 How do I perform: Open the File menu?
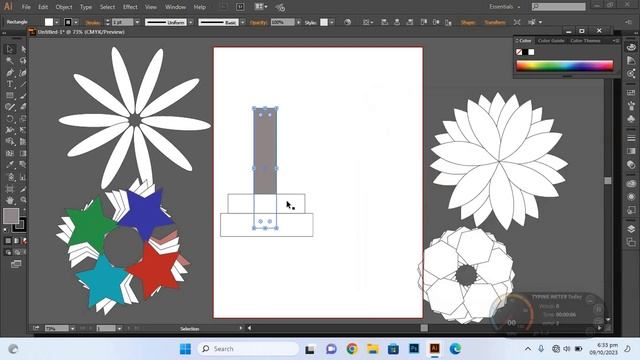click(26, 7)
